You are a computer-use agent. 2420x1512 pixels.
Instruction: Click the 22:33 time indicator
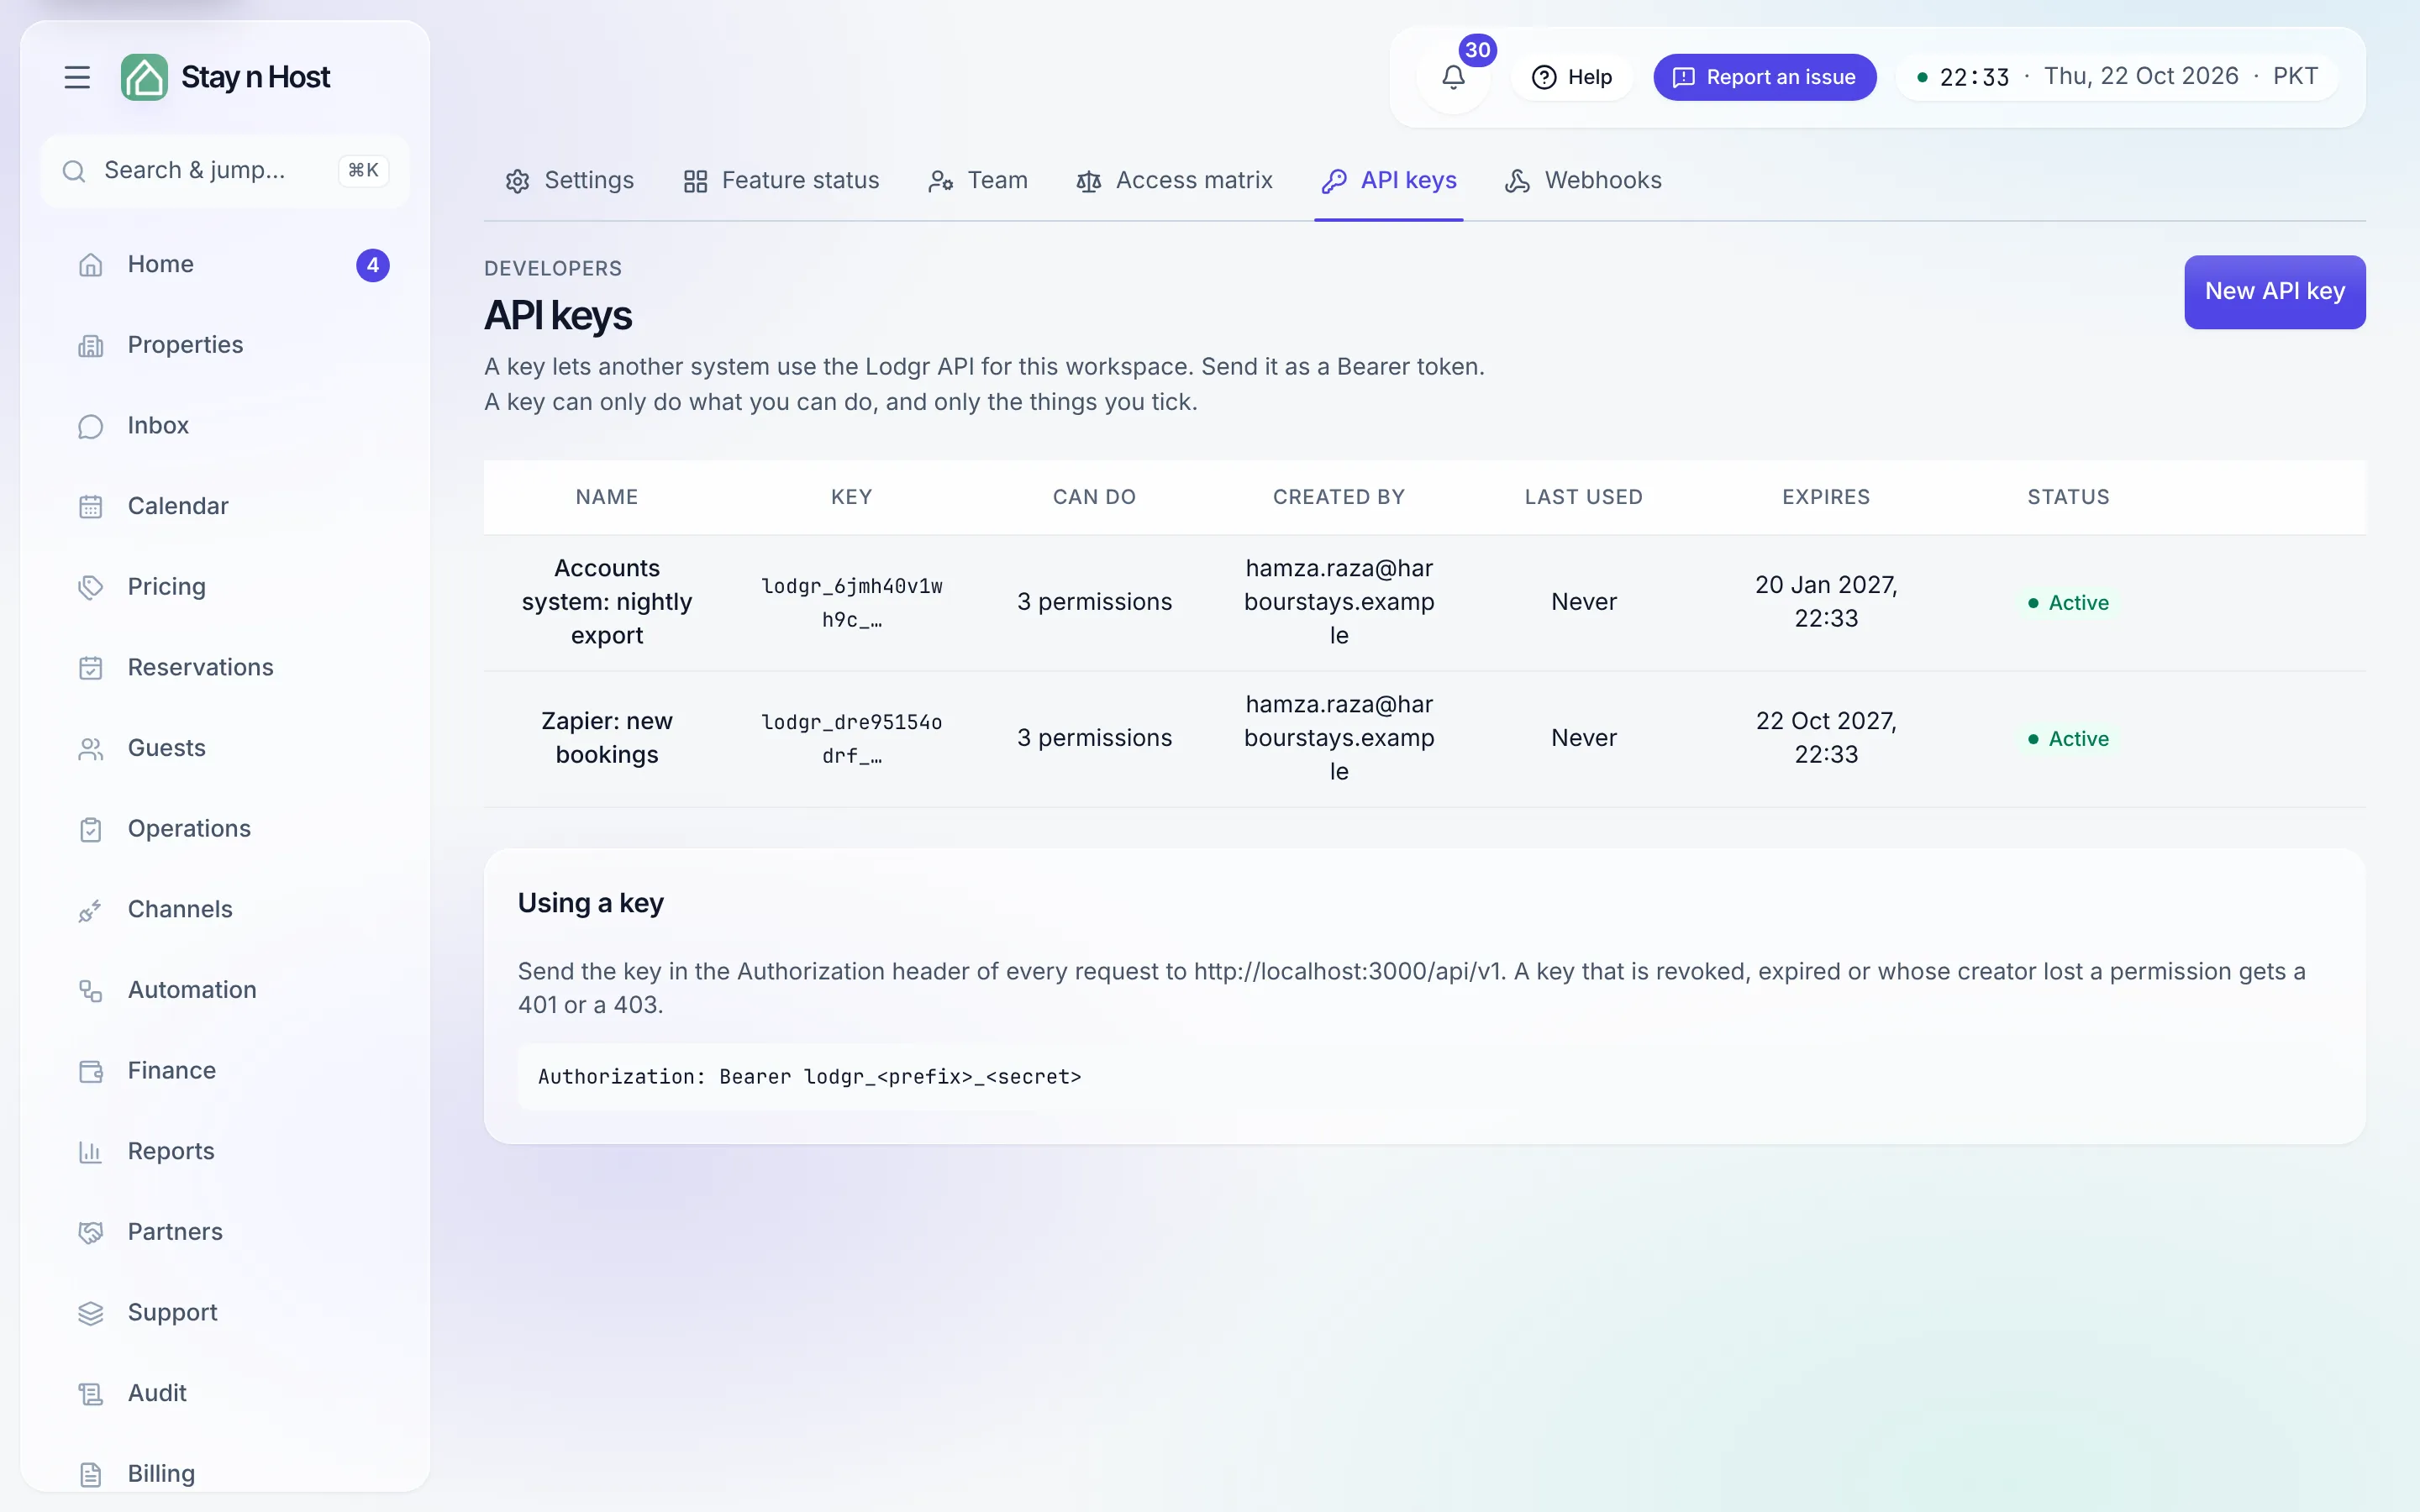(x=1974, y=77)
